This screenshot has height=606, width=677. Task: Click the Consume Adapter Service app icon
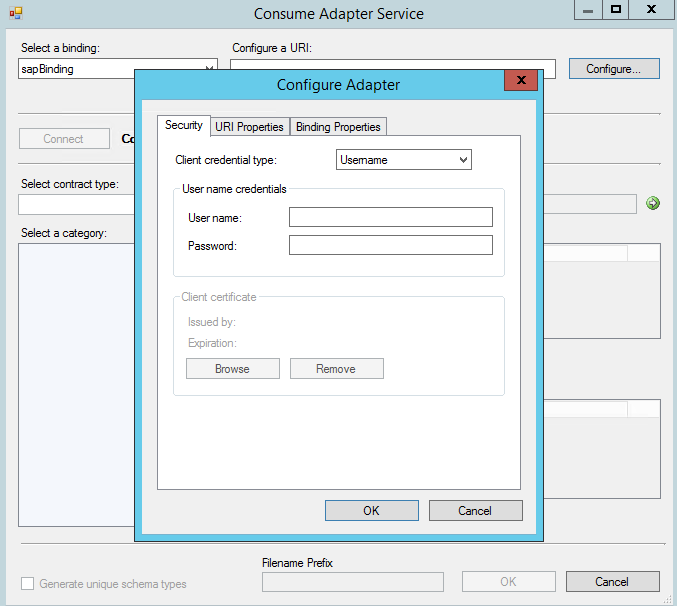point(16,13)
